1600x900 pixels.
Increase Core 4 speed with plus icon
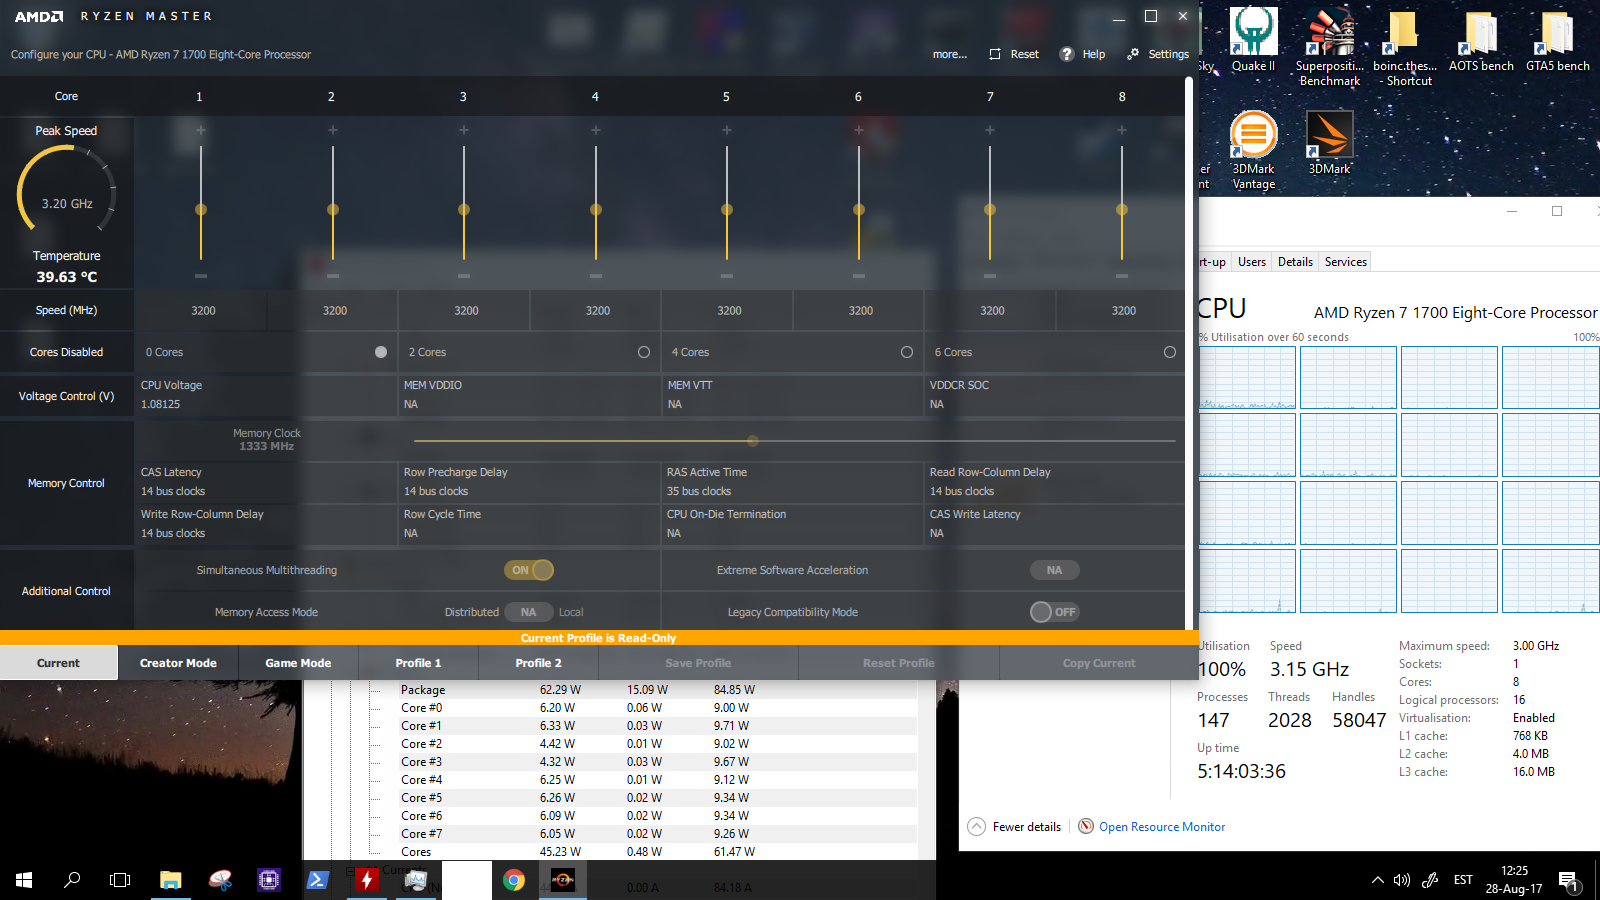pos(596,130)
